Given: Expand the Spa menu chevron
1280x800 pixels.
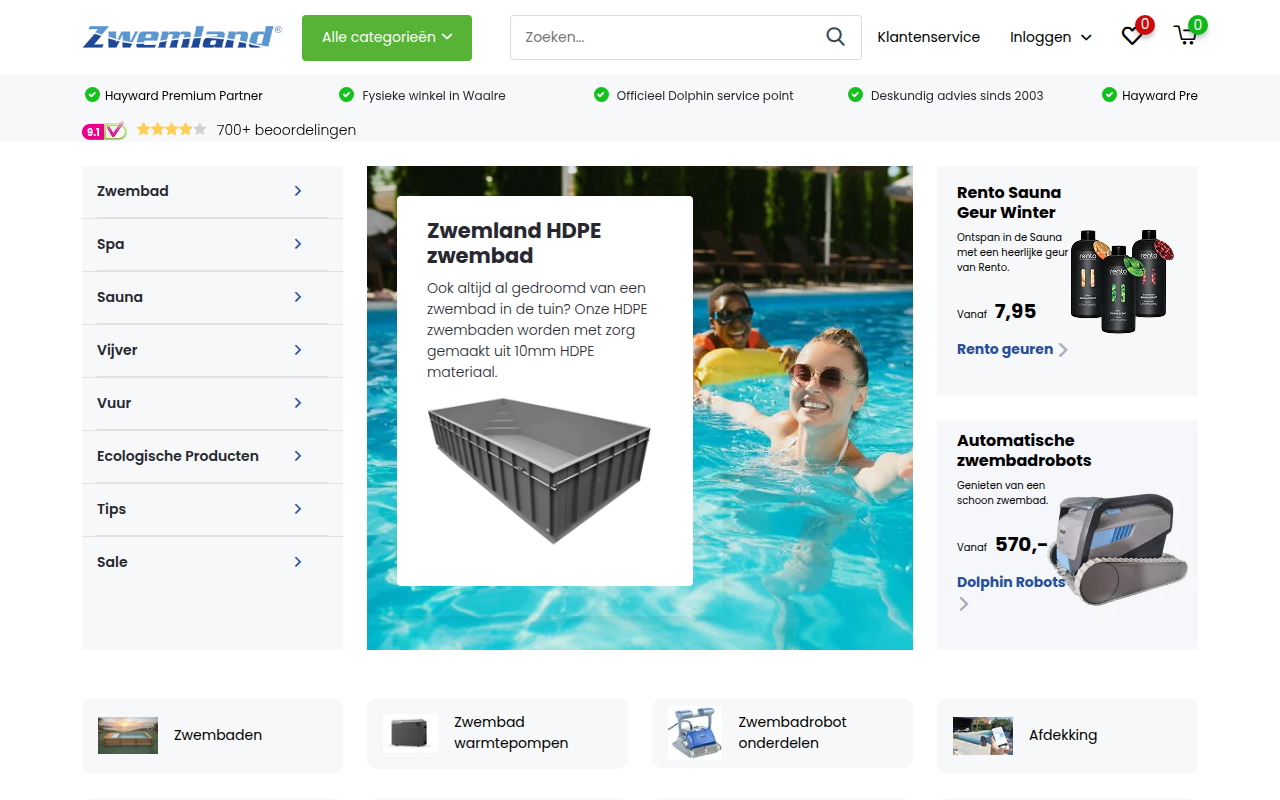Looking at the screenshot, I should [298, 244].
